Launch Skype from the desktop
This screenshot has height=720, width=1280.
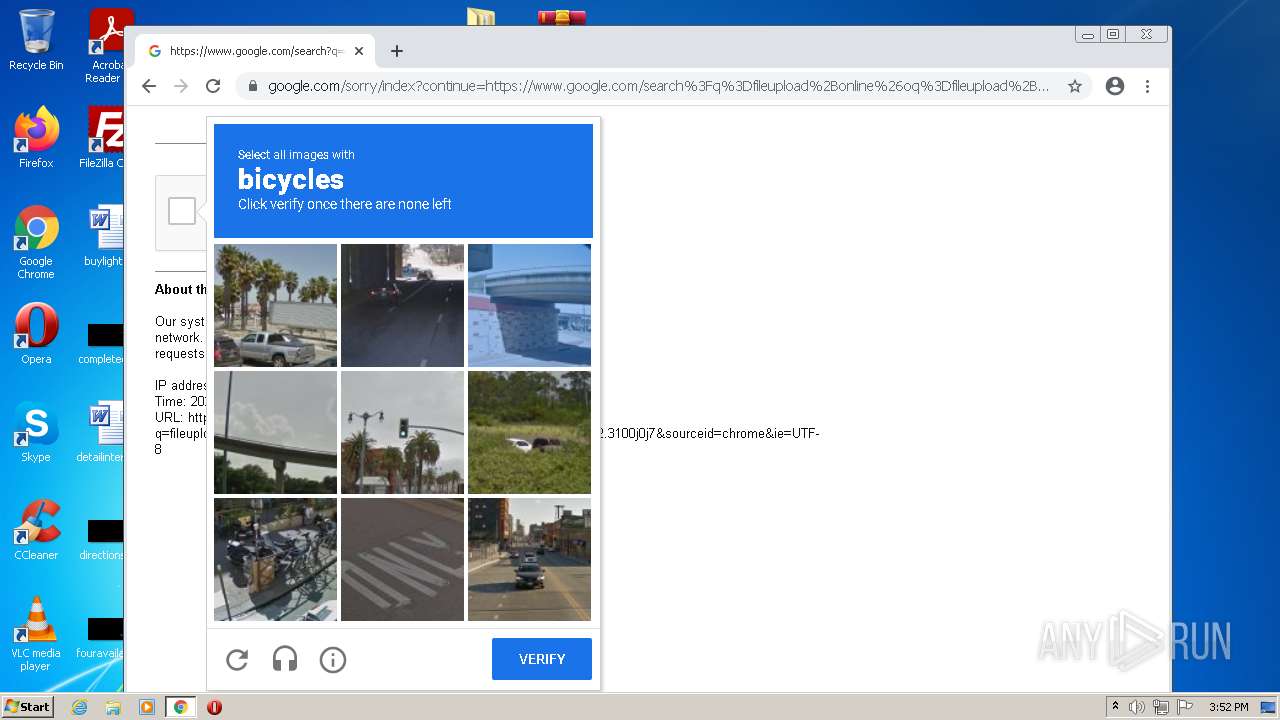[x=36, y=432]
